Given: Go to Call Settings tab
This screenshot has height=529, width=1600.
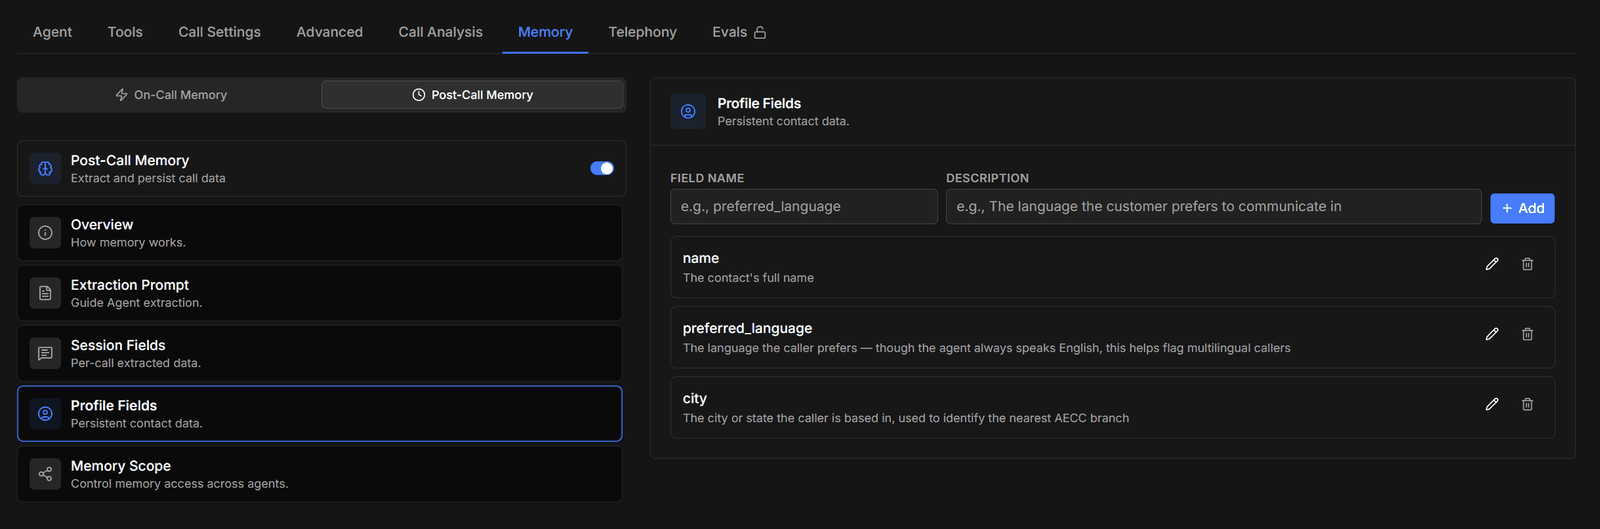Looking at the screenshot, I should coord(220,32).
